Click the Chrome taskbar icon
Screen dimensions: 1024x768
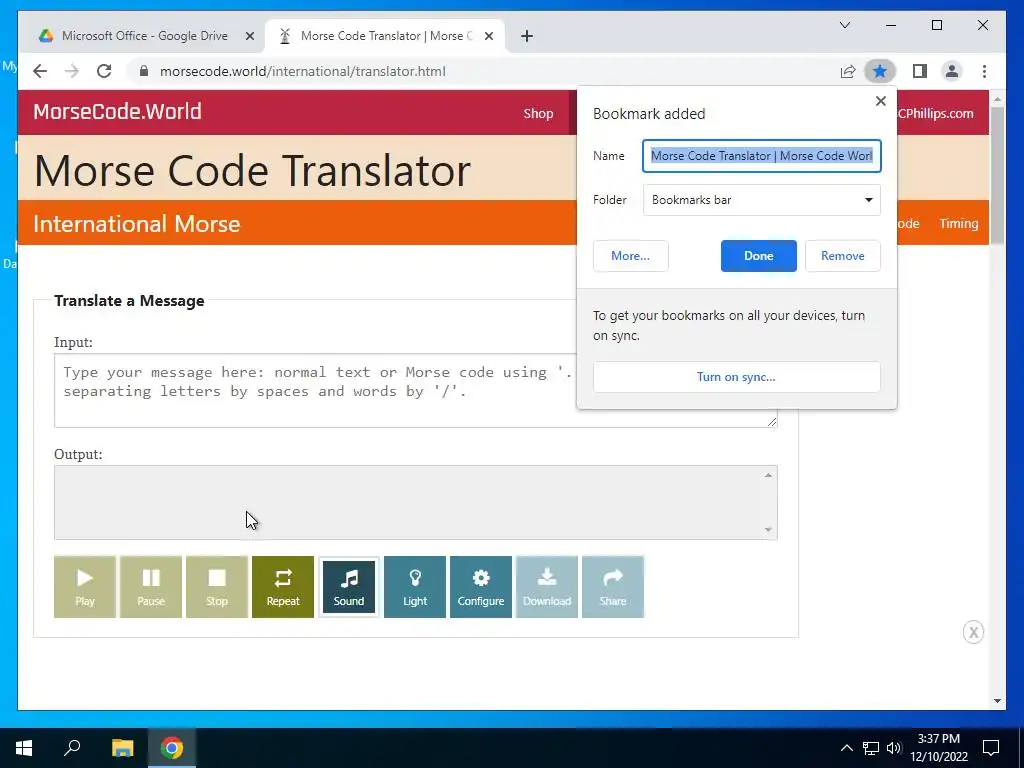coord(172,748)
